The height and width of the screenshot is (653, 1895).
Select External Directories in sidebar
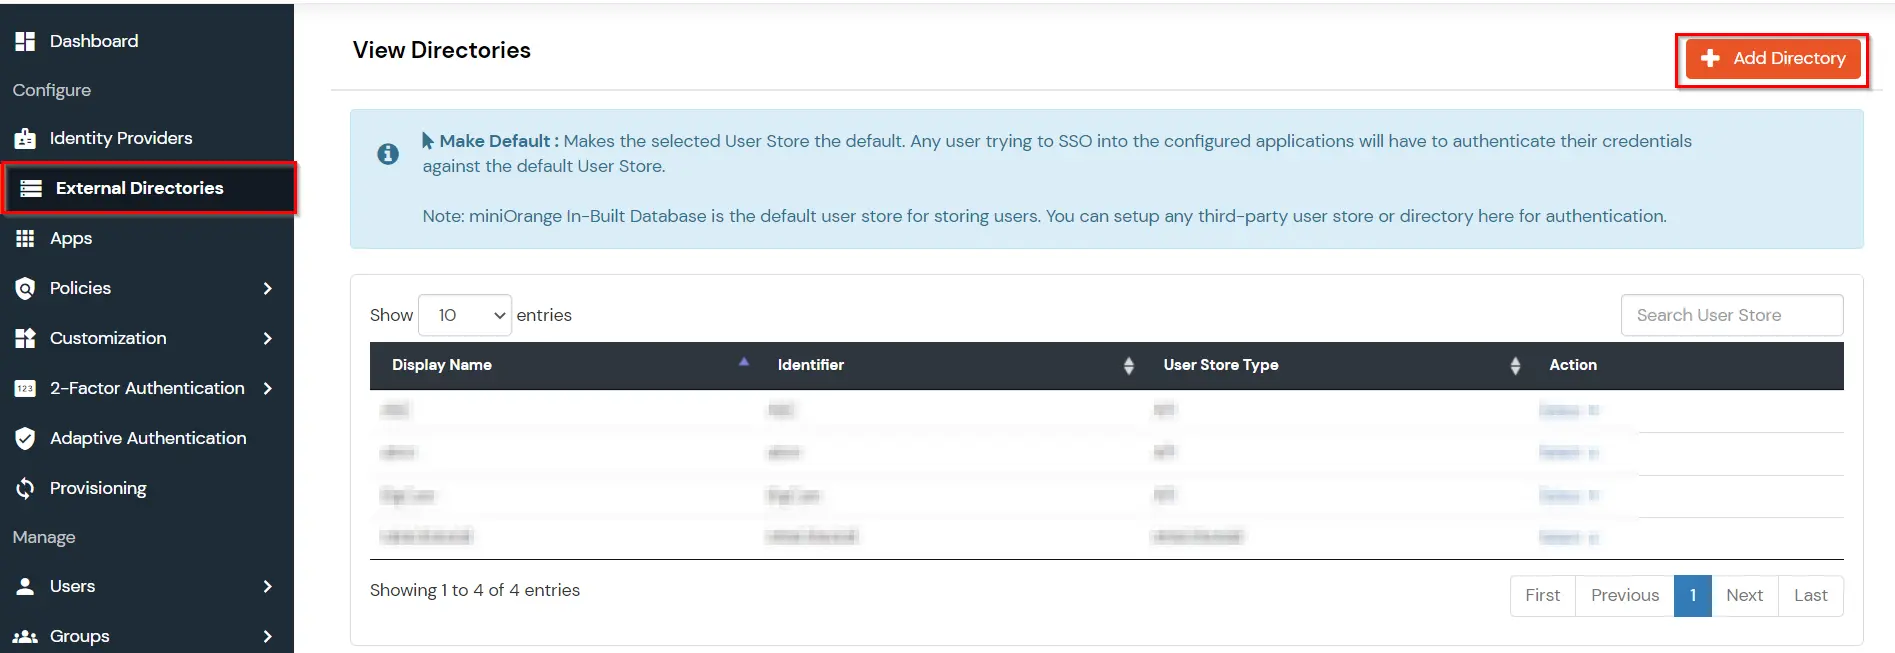pyautogui.click(x=150, y=188)
